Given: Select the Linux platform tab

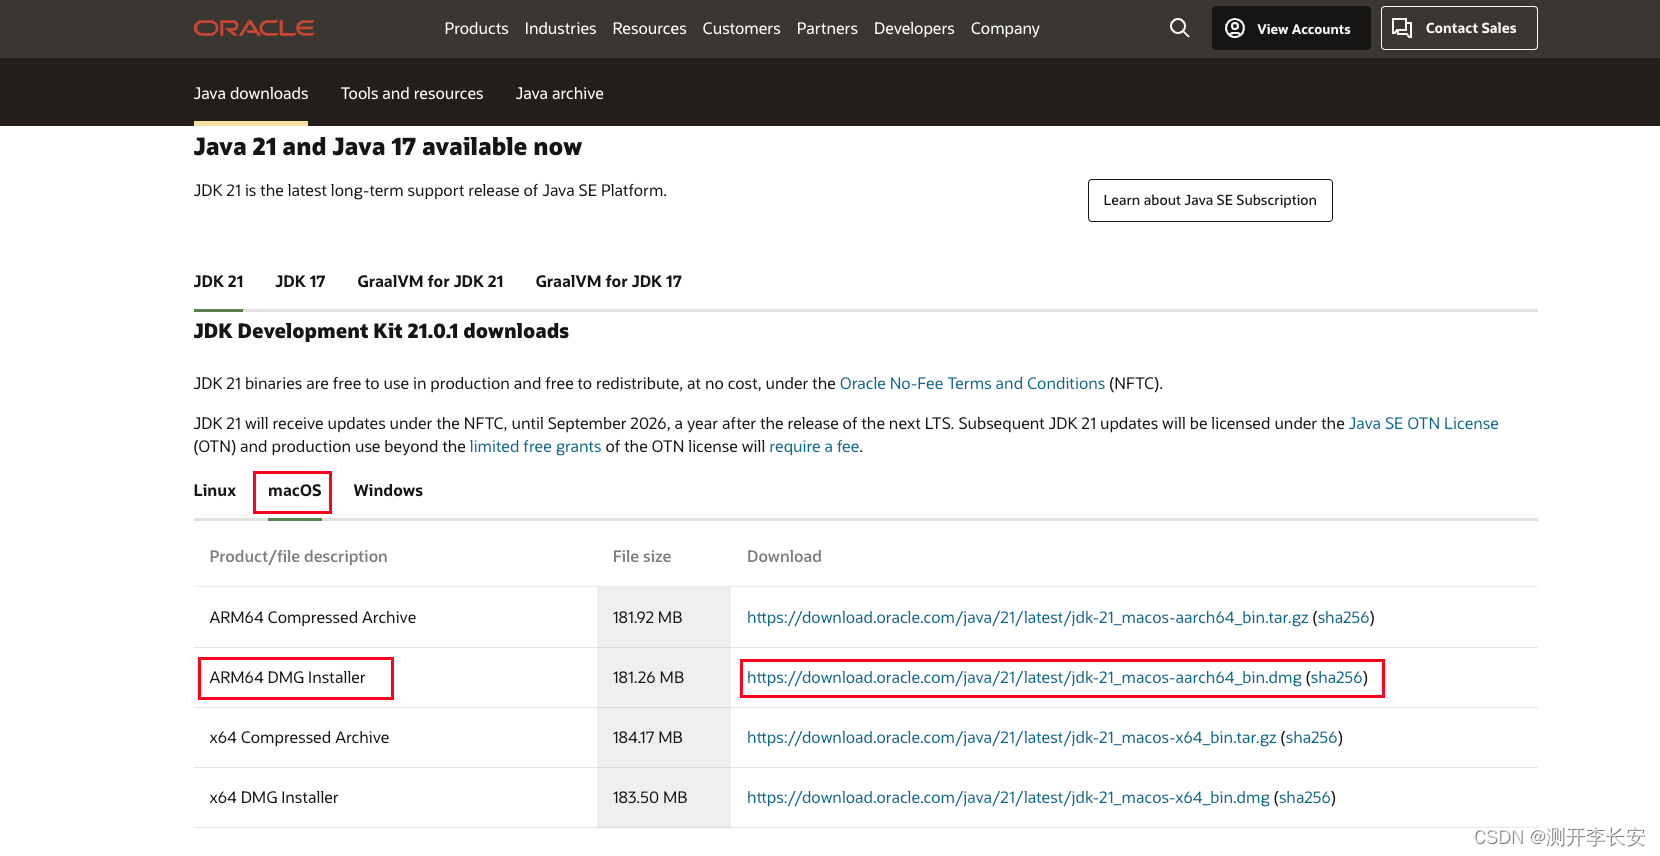Looking at the screenshot, I should pyautogui.click(x=215, y=490).
